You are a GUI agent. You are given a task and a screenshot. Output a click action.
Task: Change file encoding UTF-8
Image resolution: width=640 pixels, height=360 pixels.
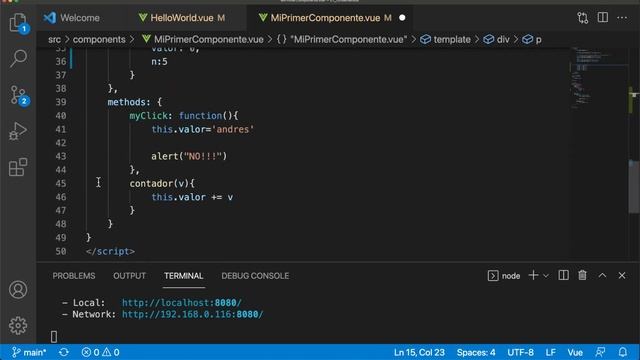pyautogui.click(x=520, y=352)
